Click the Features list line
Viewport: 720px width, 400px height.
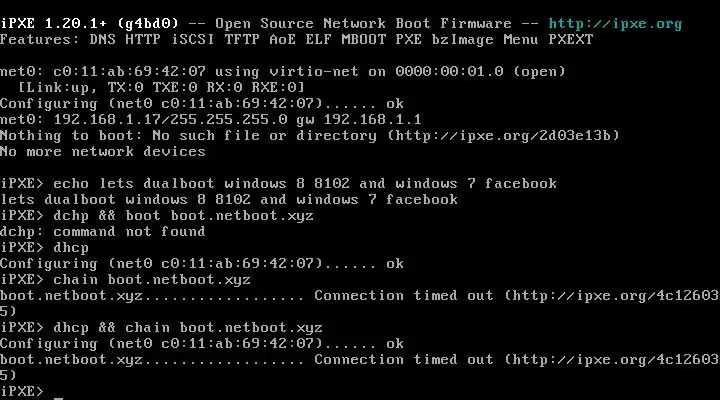(296, 39)
